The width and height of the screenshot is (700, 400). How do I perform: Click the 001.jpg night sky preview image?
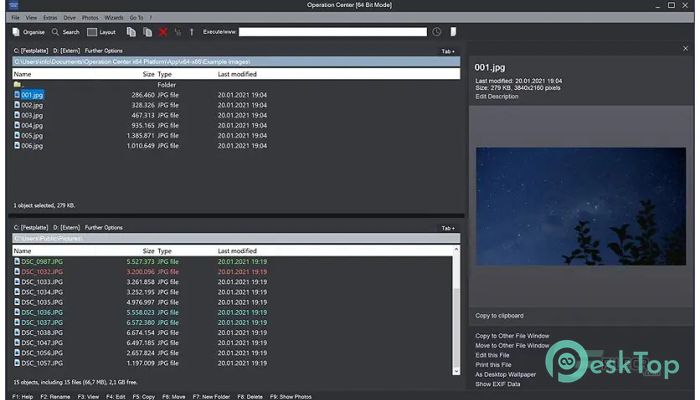click(x=581, y=206)
